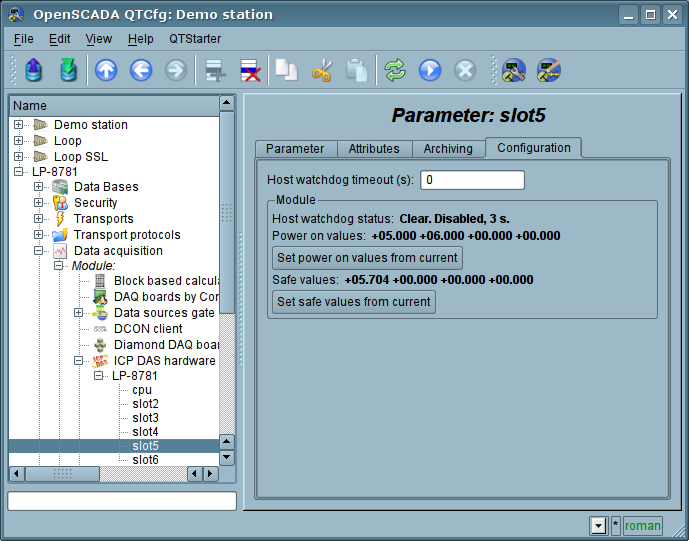
Task: Refresh the page with the green arrows icon
Action: (x=395, y=70)
